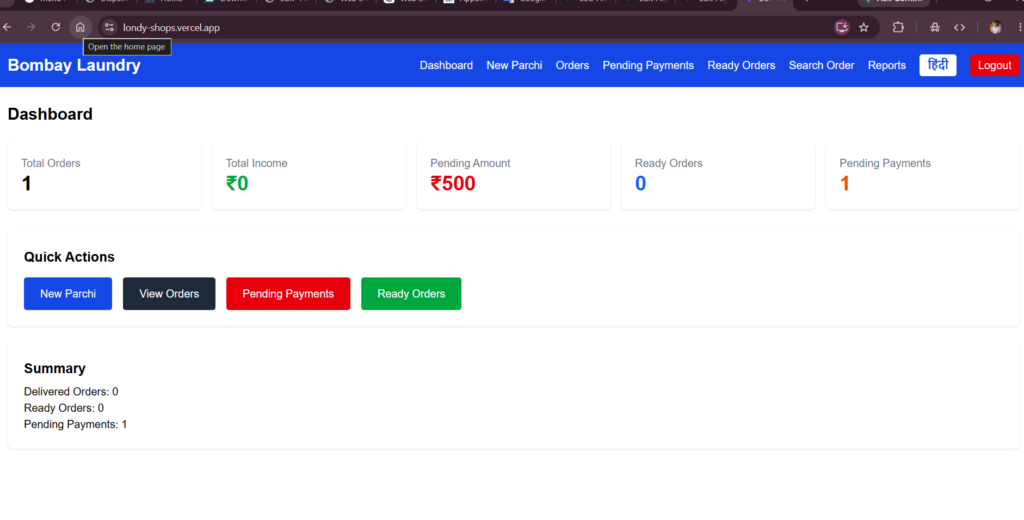
Task: Click the Pending Payments card showing 1
Action: click(x=922, y=176)
